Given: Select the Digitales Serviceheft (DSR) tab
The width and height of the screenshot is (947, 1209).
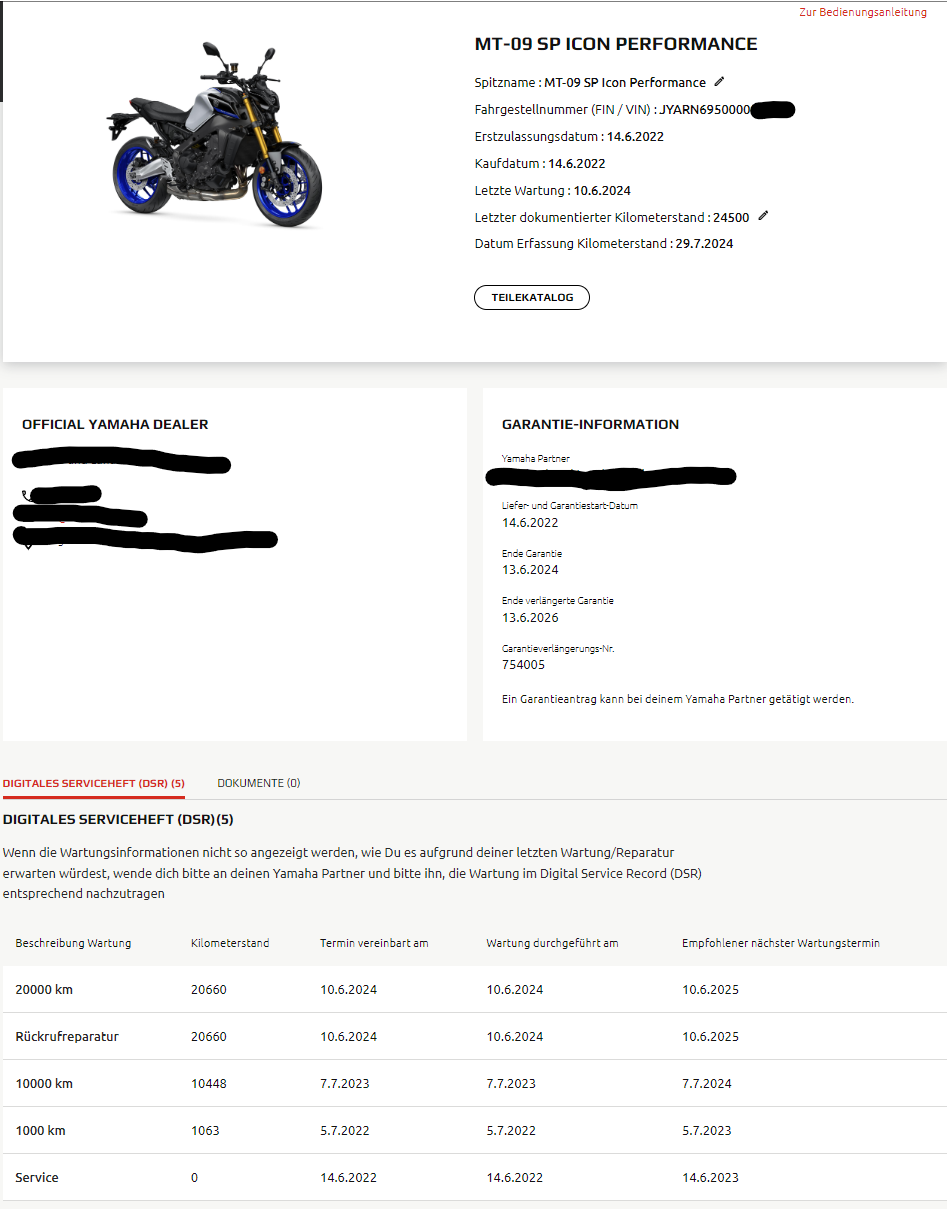Looking at the screenshot, I should pos(94,783).
